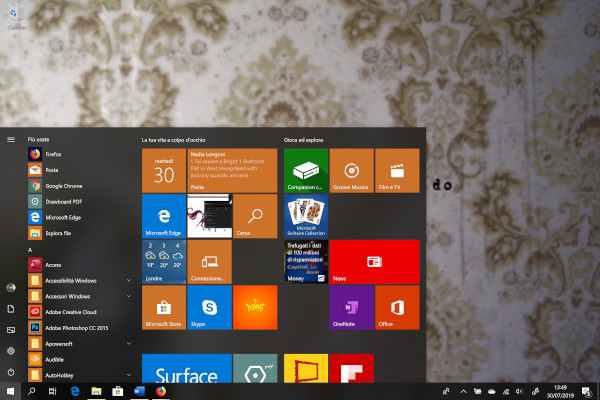Open the Skype tile

pos(209,307)
